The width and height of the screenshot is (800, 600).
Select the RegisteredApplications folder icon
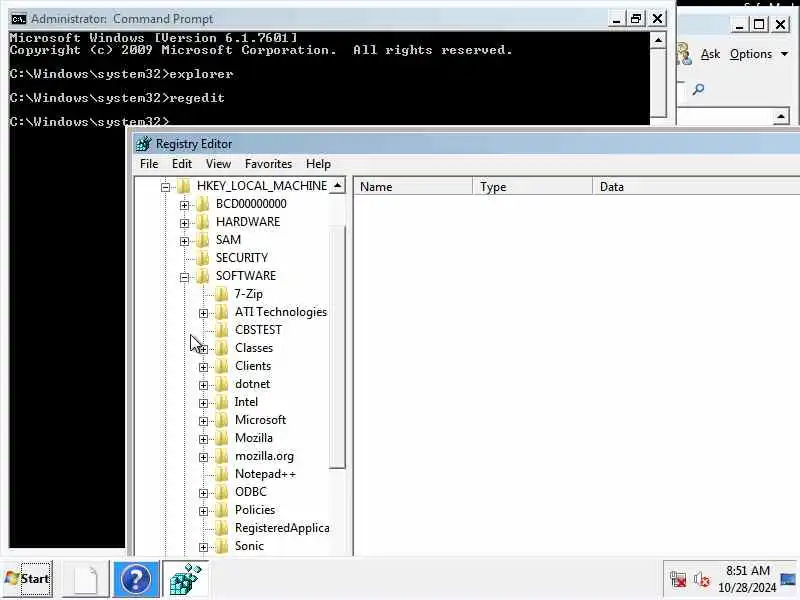click(x=221, y=528)
